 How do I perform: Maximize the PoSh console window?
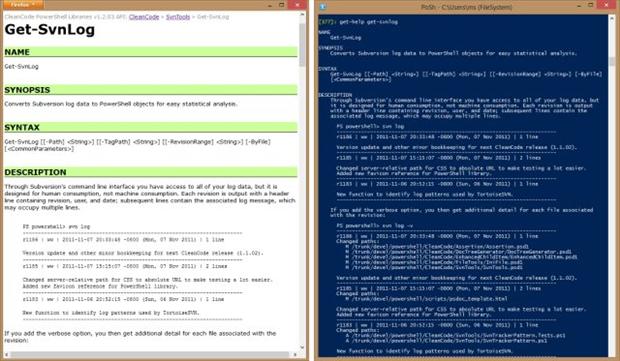coord(590,5)
